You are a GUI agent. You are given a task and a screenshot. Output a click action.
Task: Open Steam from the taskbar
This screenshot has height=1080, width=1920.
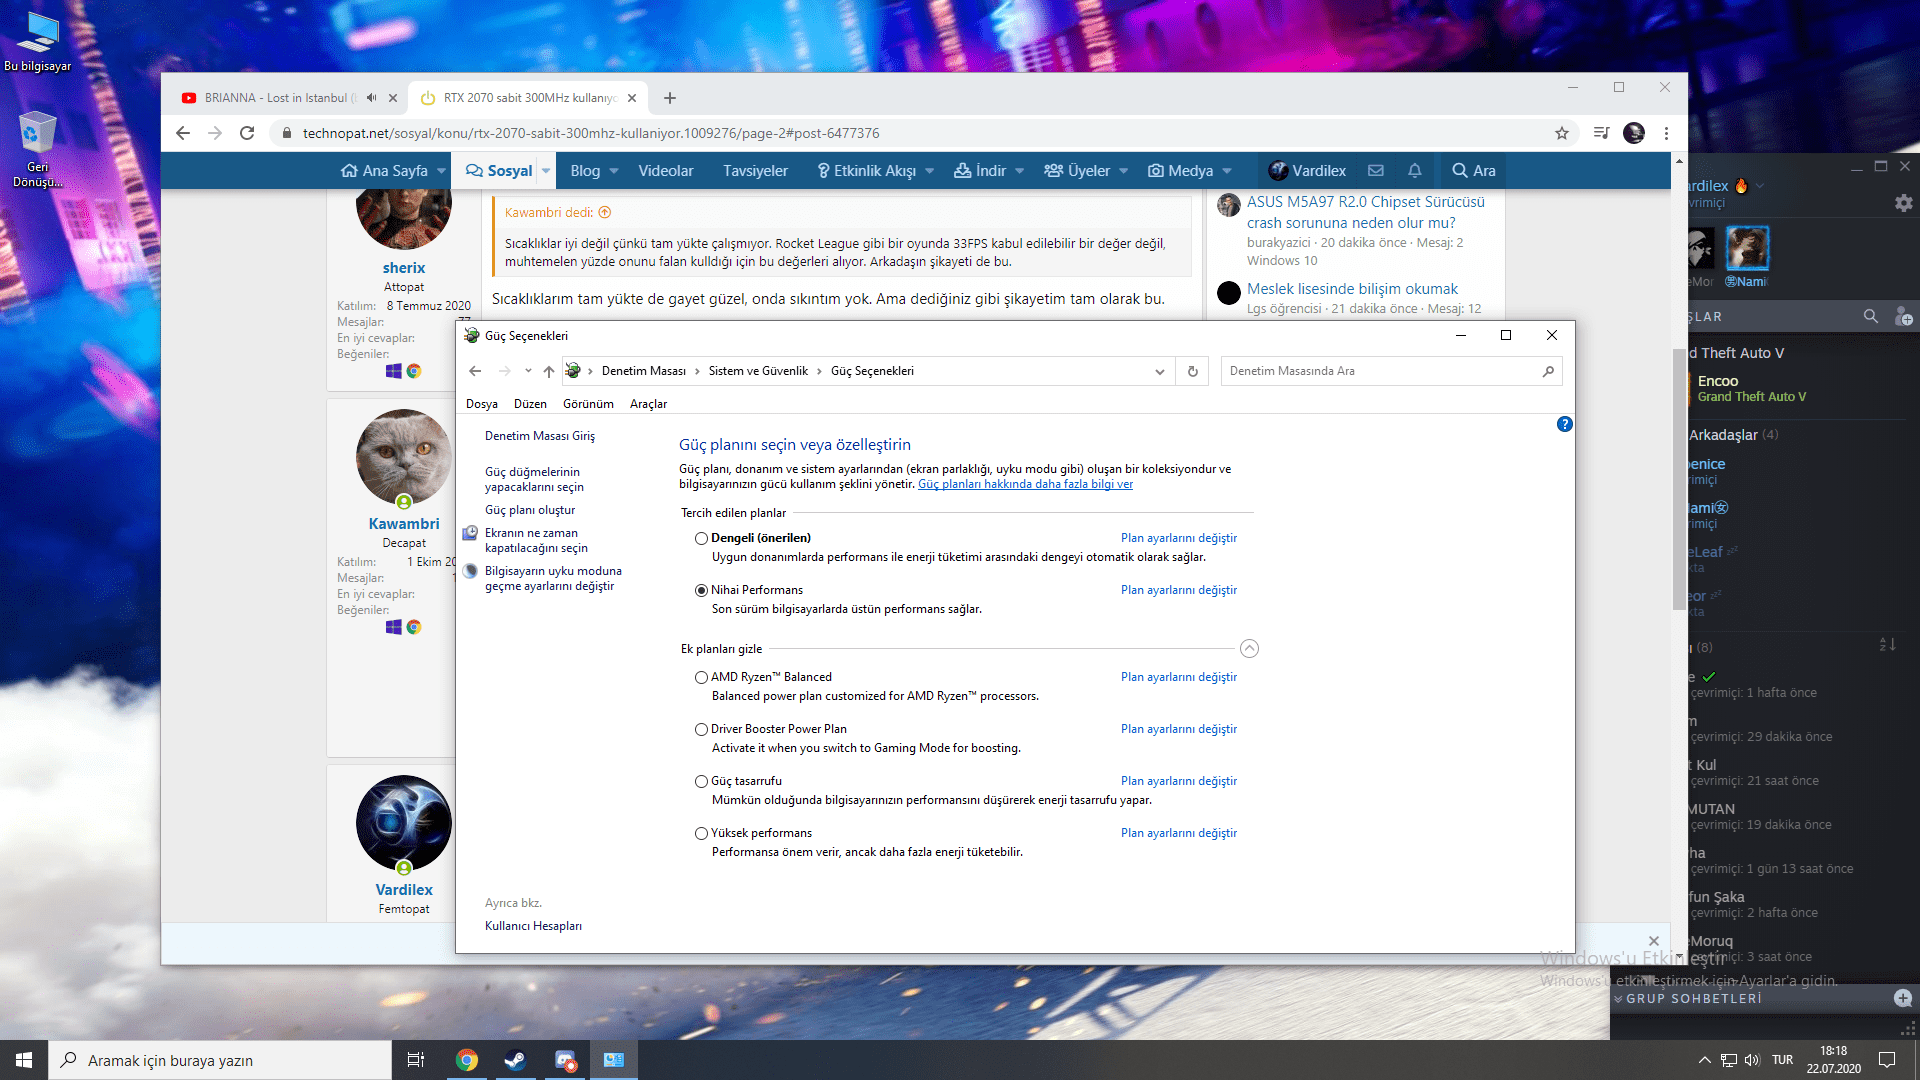coord(515,1060)
